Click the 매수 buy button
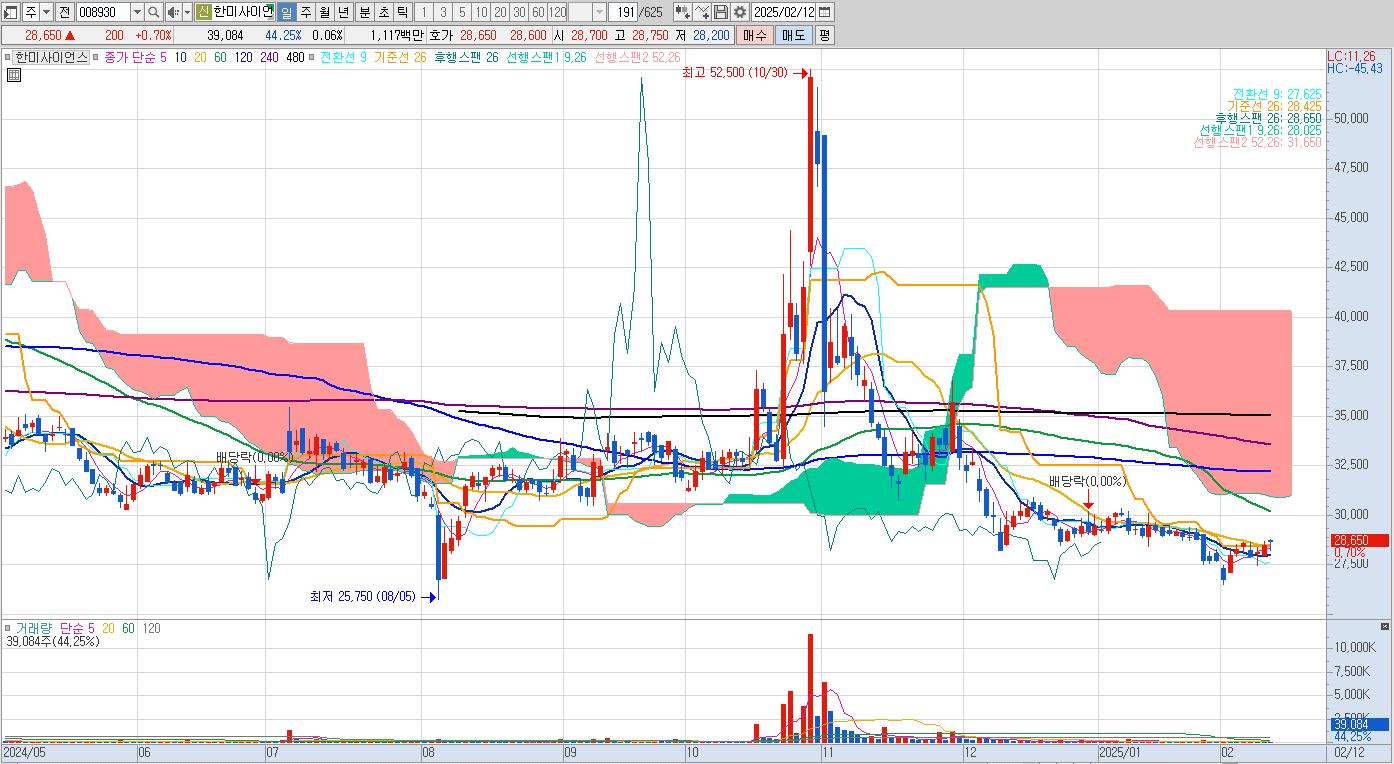 754,35
